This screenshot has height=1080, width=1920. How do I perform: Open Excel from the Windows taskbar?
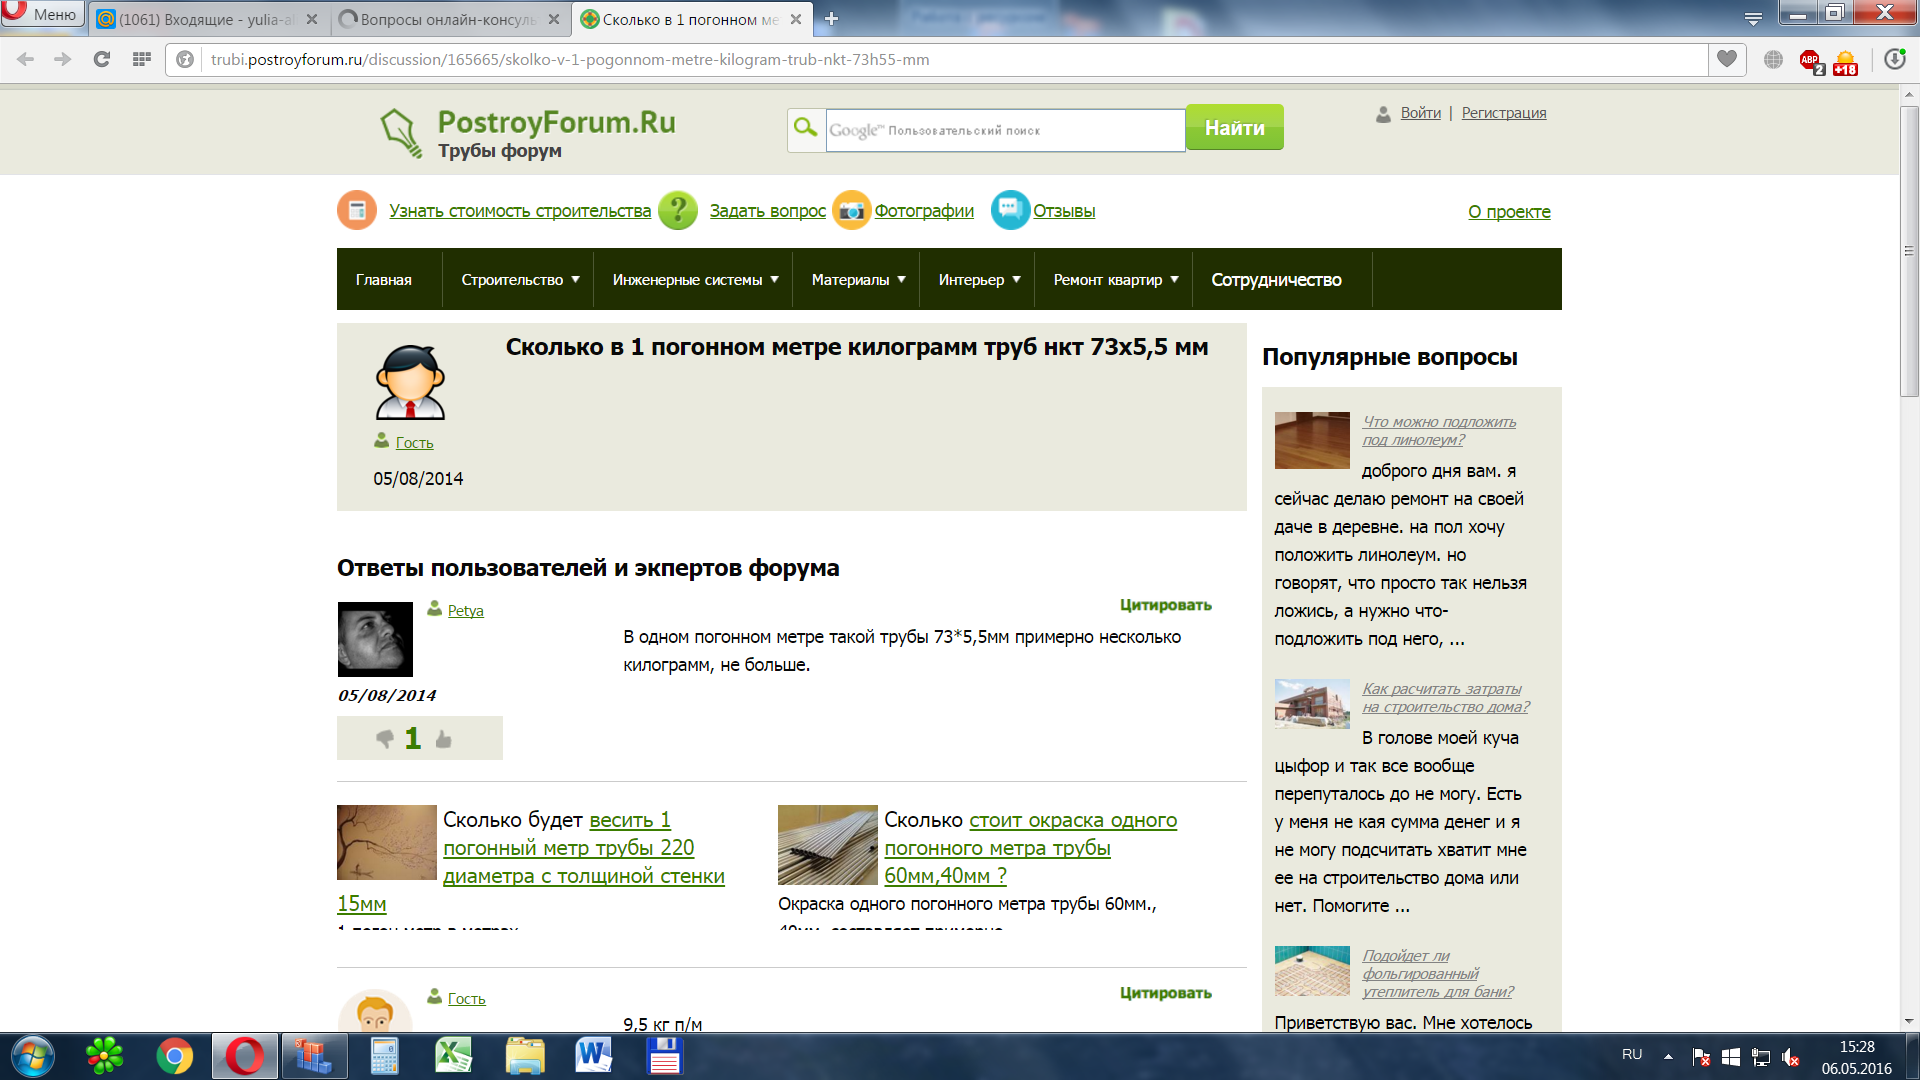pyautogui.click(x=453, y=1056)
